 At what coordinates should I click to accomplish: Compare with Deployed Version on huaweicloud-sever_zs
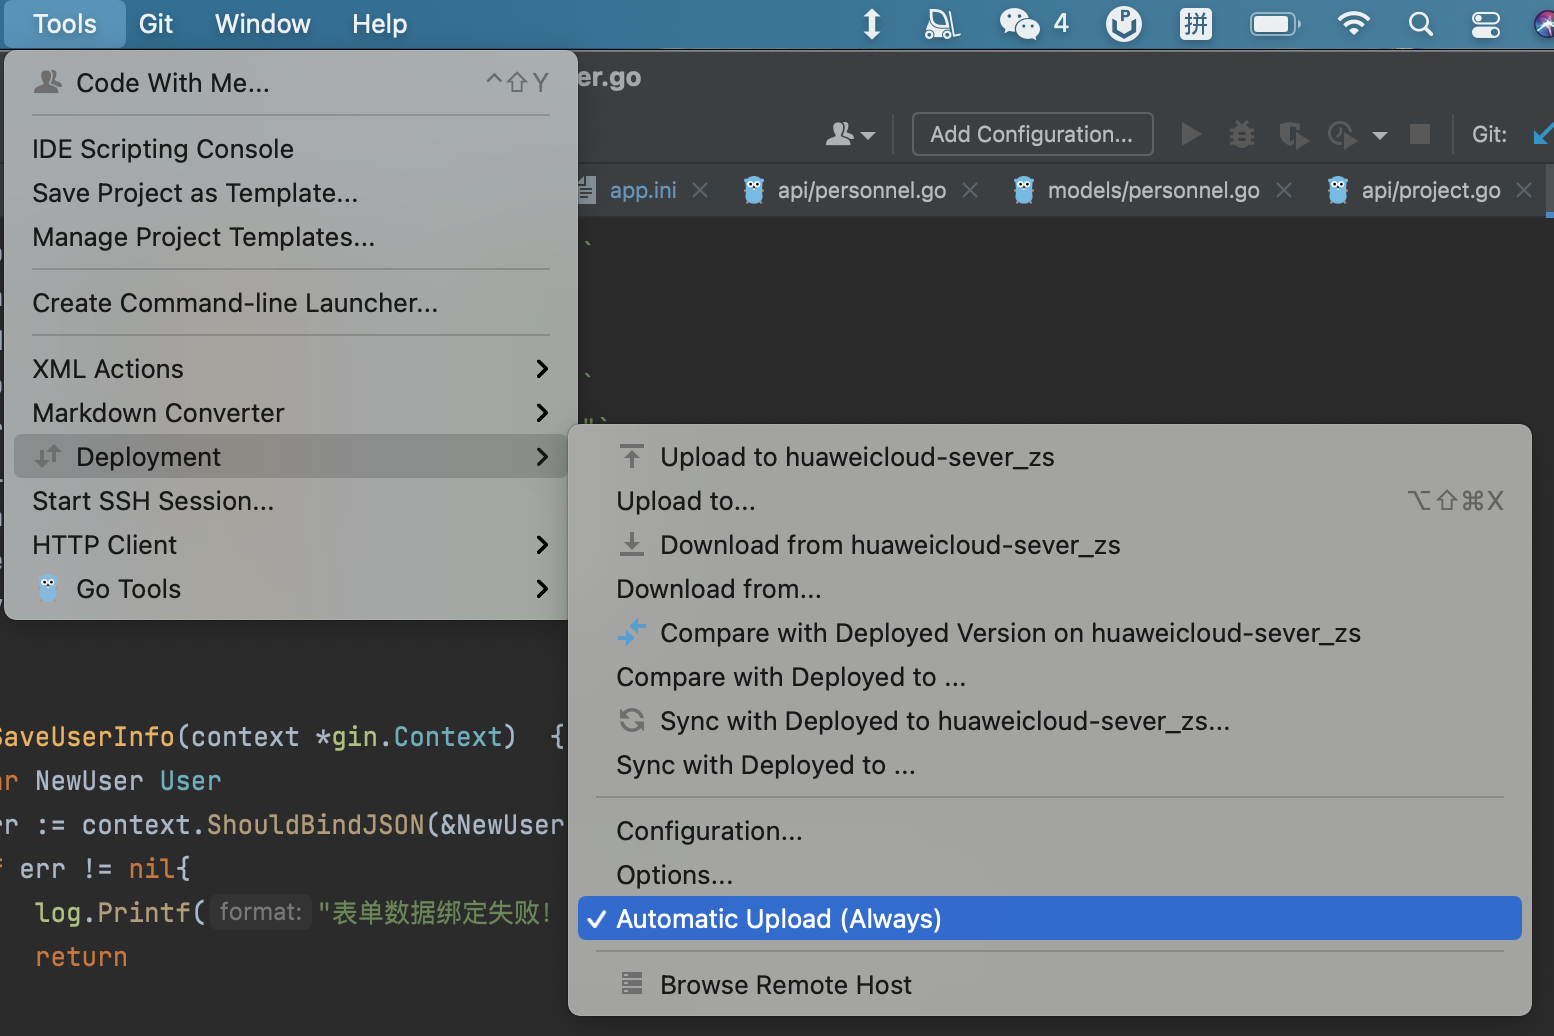click(x=1050, y=633)
